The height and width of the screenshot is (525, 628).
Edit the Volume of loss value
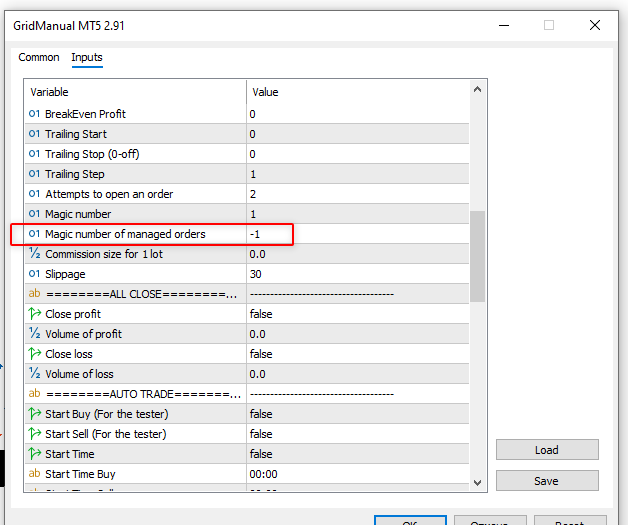point(358,374)
